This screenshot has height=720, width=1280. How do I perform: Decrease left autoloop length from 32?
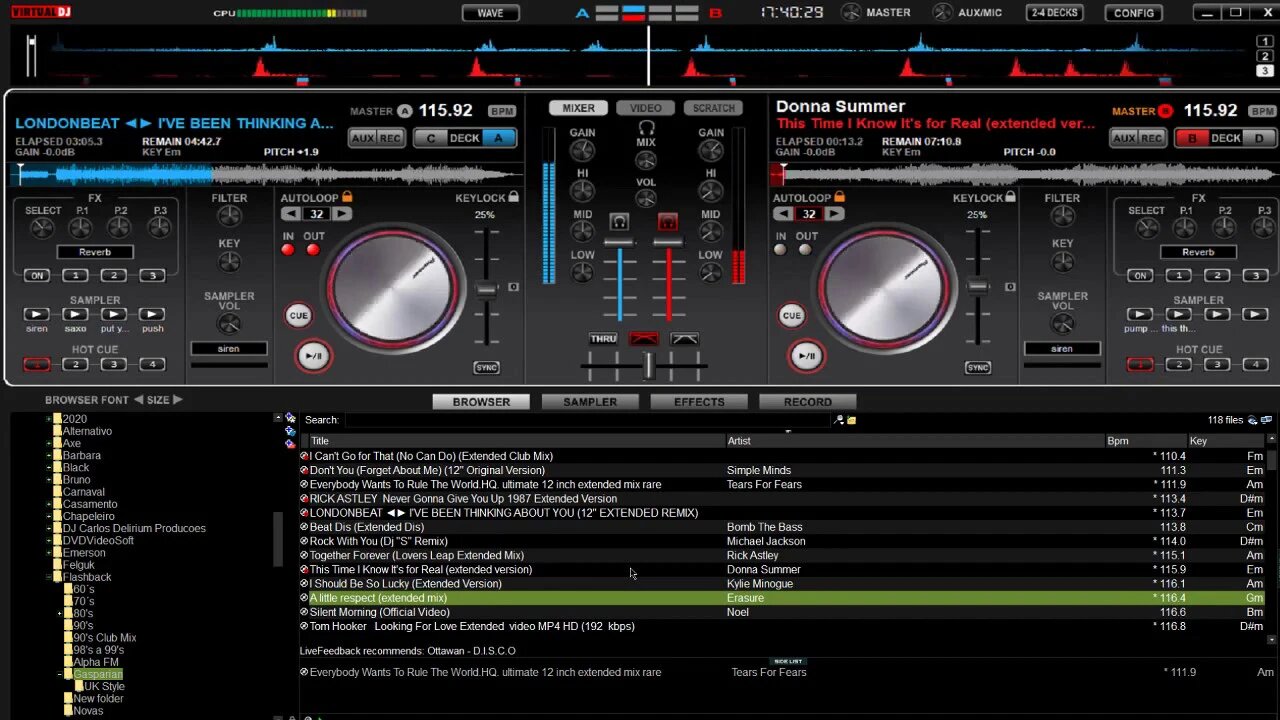pyautogui.click(x=290, y=214)
